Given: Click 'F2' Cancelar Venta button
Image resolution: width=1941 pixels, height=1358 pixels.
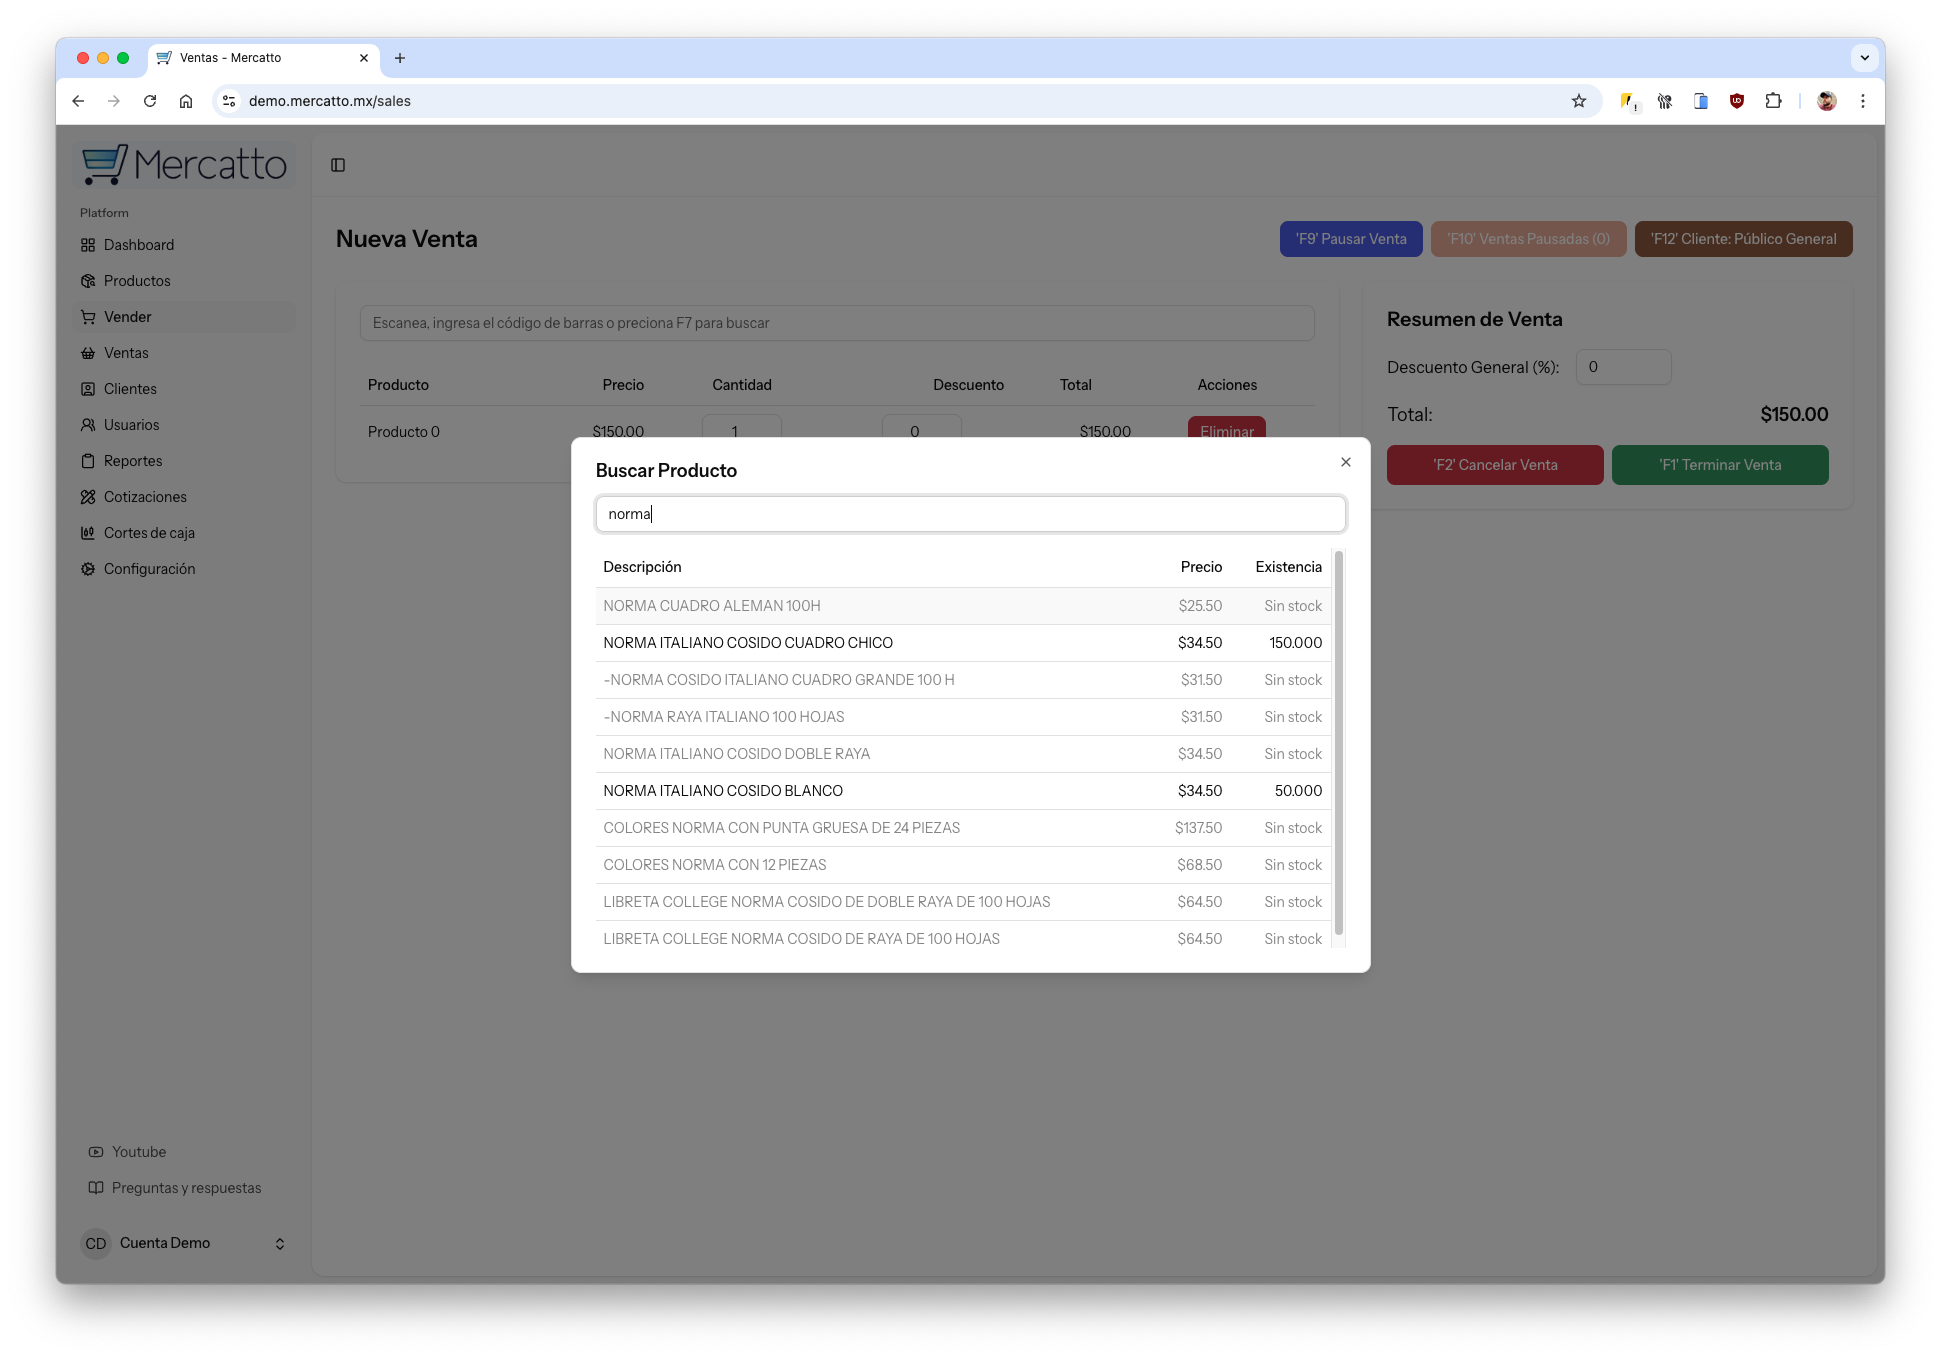Looking at the screenshot, I should tap(1495, 465).
